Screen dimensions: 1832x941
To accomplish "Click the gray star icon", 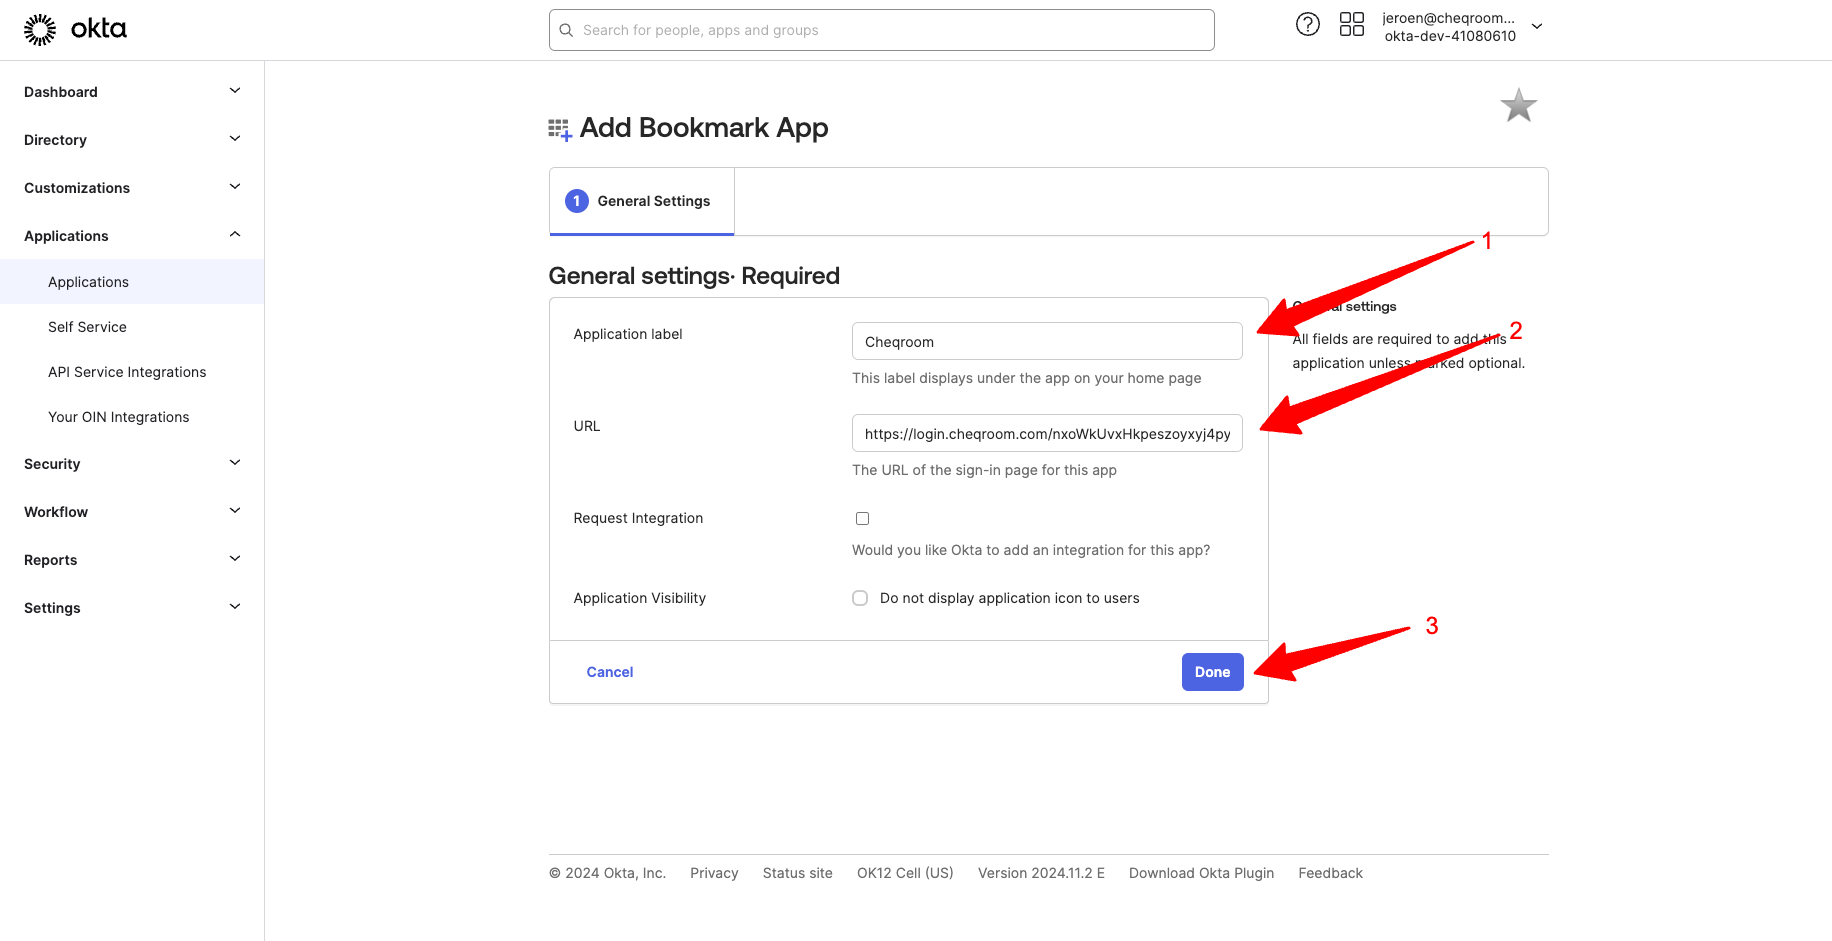I will click(1518, 105).
